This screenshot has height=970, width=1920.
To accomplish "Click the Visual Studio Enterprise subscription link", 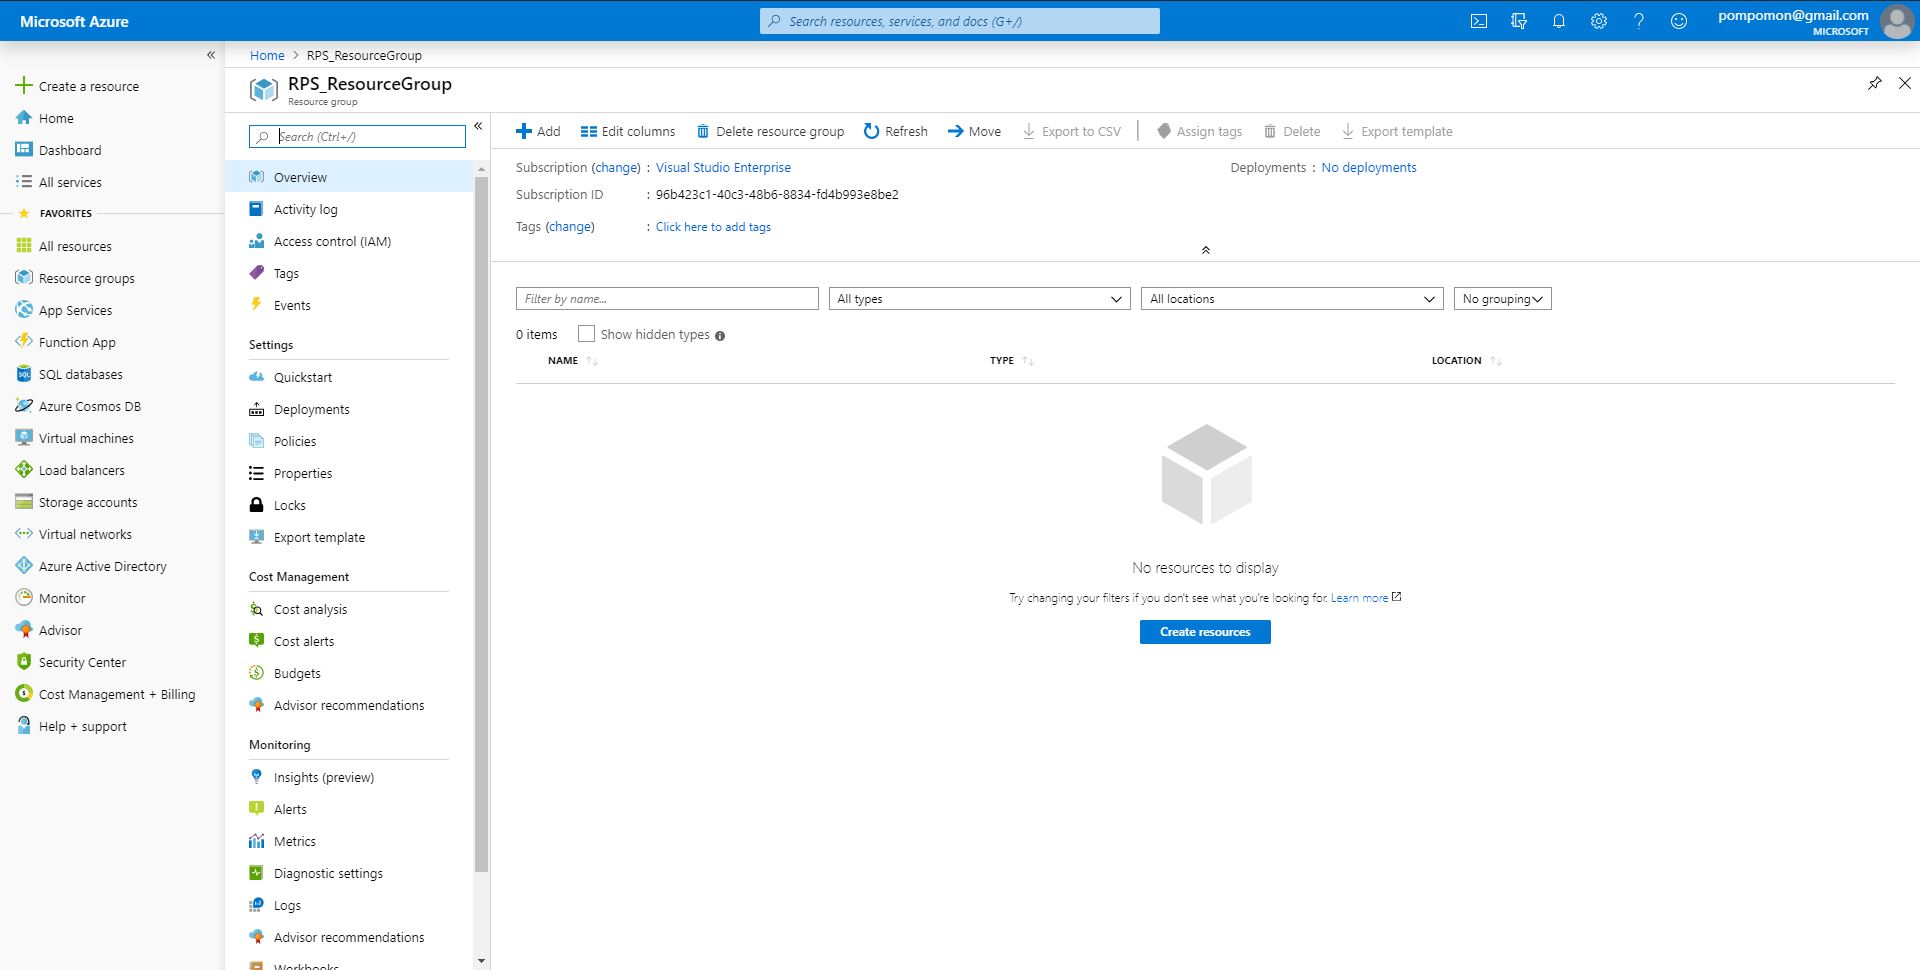I will (723, 168).
